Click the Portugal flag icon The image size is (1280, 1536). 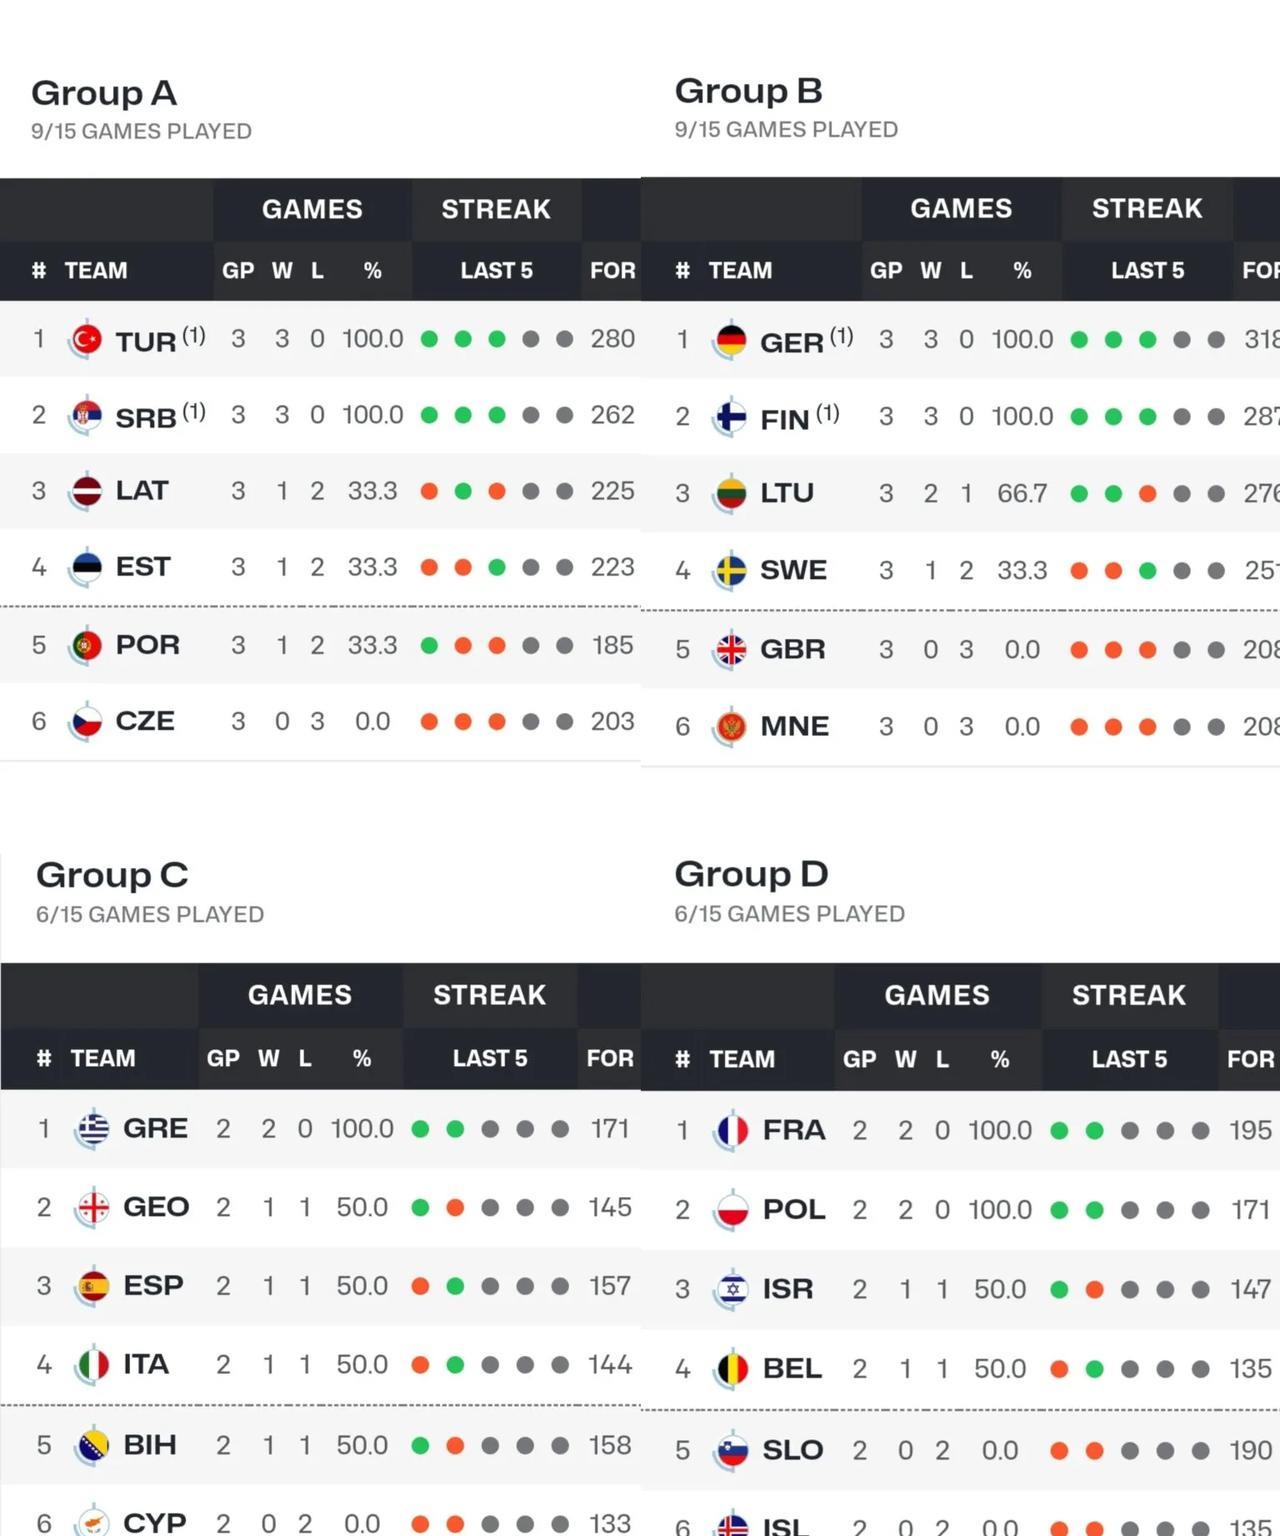[87, 646]
